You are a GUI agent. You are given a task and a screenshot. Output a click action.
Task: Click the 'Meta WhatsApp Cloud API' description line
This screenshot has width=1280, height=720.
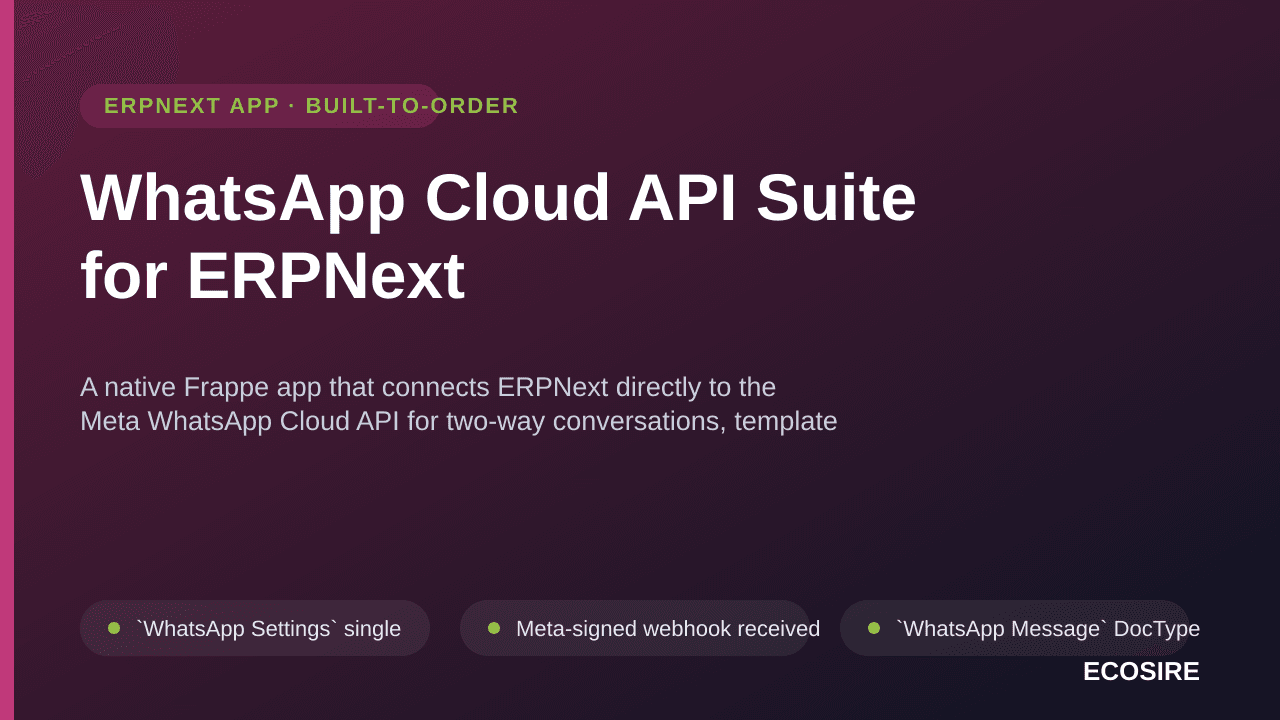pos(458,421)
